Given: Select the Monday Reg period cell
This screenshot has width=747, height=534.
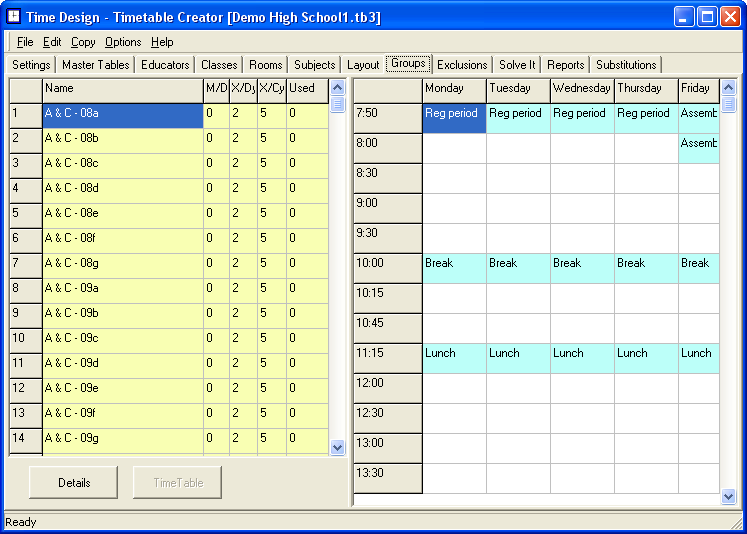Looking at the screenshot, I should (454, 118).
